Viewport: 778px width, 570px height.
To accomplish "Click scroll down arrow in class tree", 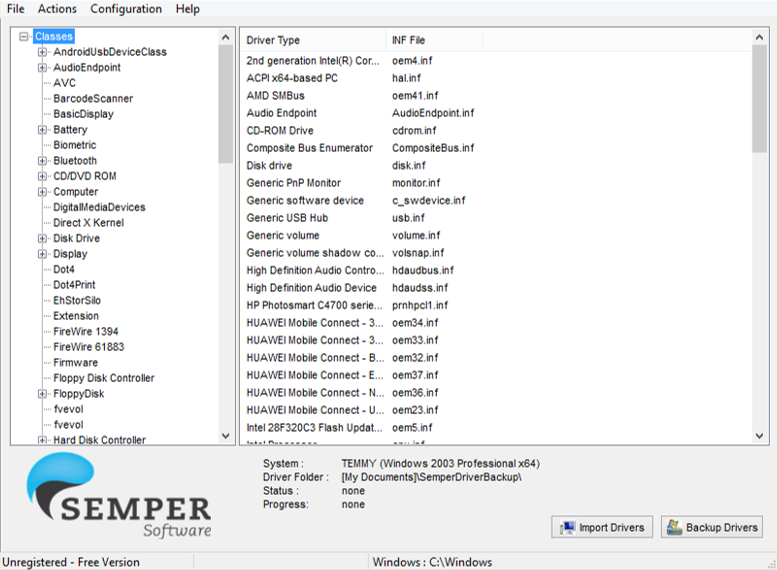I will tap(226, 436).
